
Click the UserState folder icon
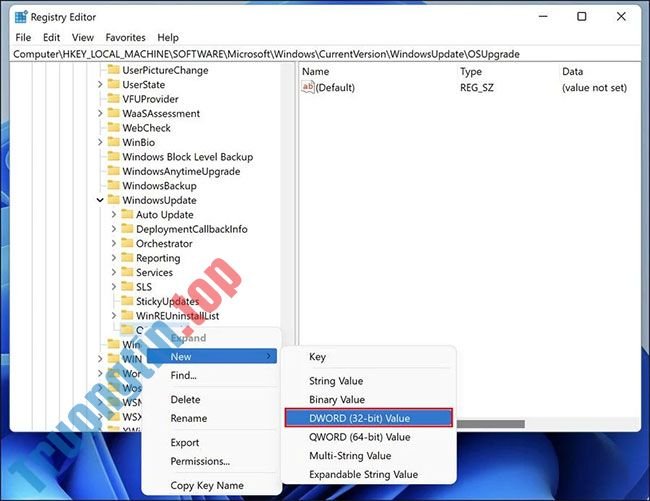tap(114, 84)
